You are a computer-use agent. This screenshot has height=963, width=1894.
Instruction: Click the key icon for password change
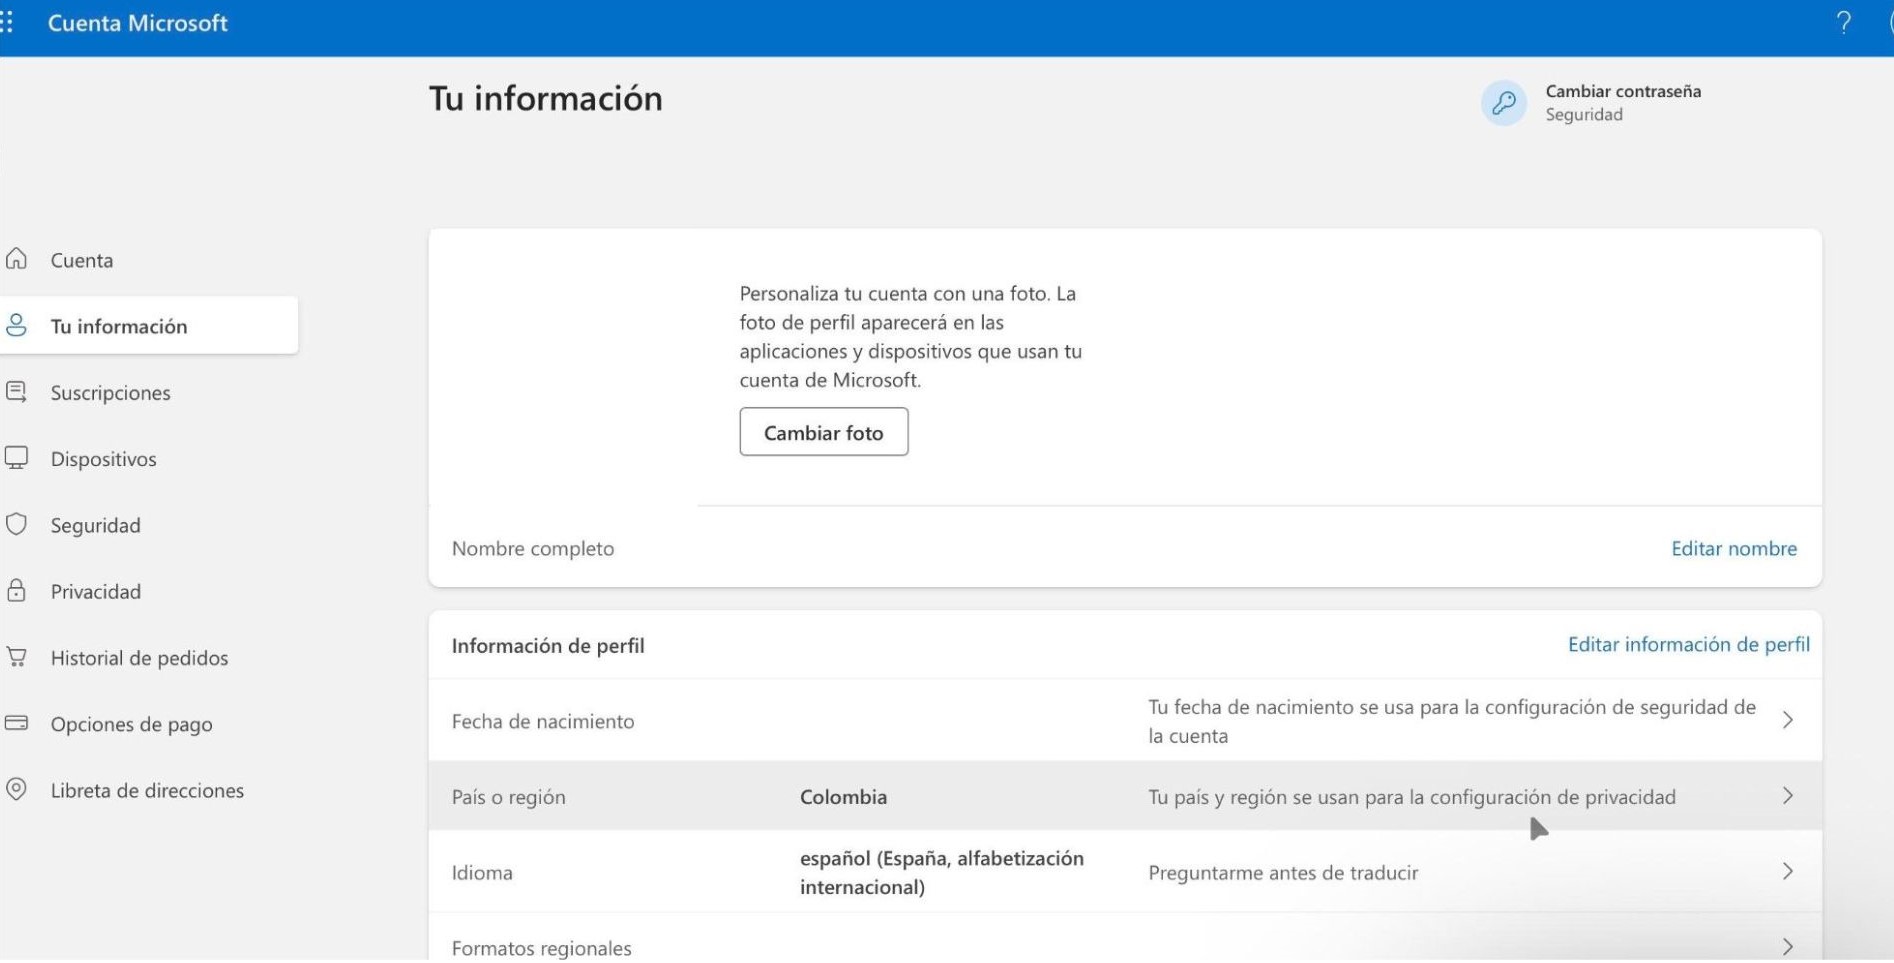coord(1503,103)
